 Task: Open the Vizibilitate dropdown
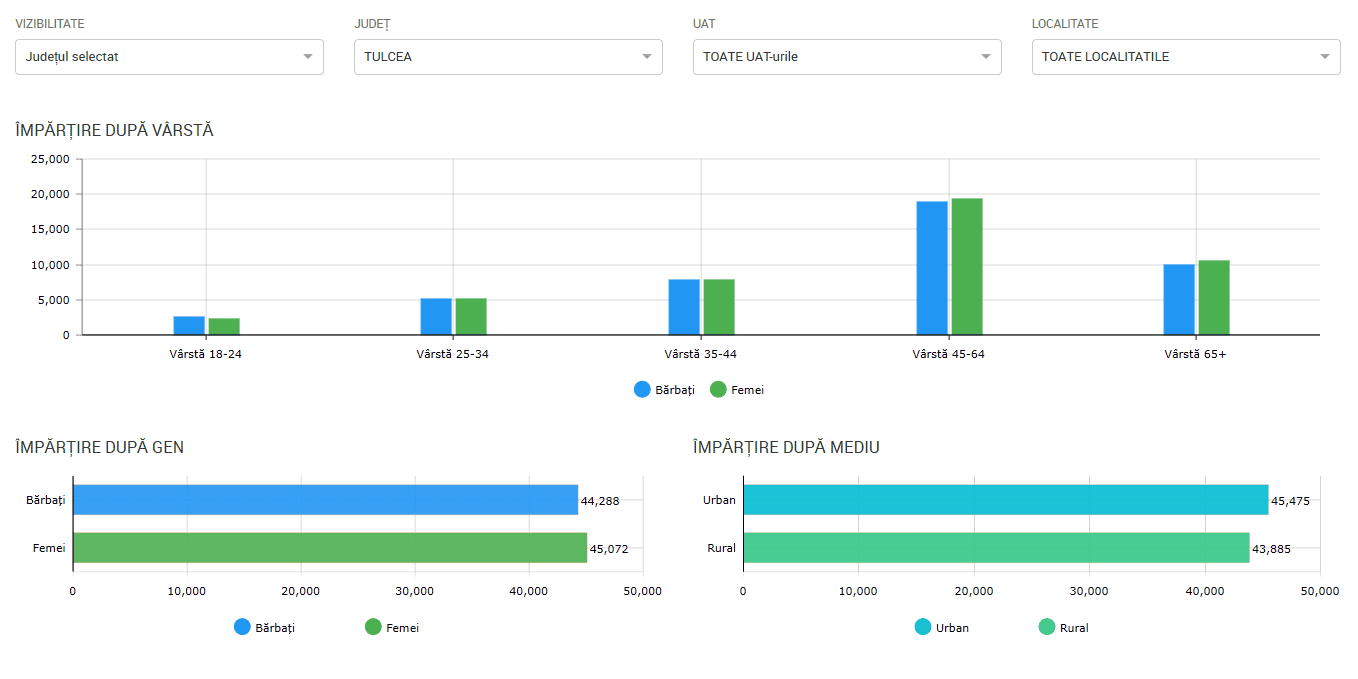(169, 57)
